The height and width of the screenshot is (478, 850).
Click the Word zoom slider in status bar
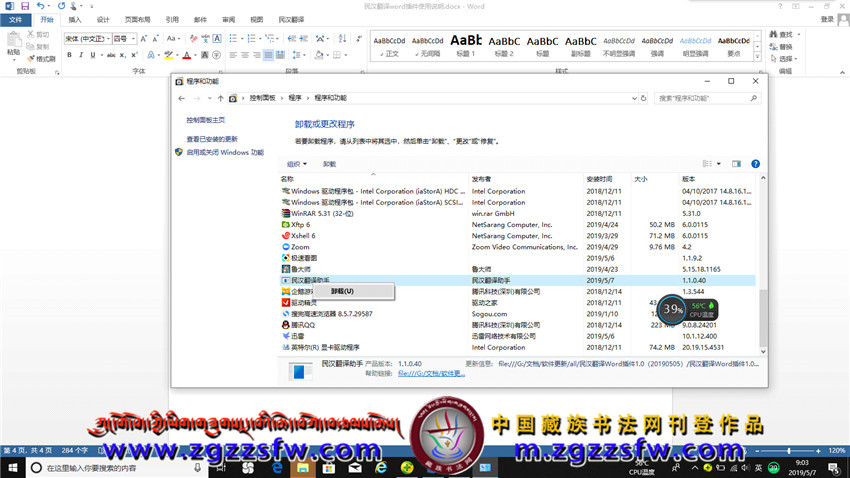click(x=788, y=451)
